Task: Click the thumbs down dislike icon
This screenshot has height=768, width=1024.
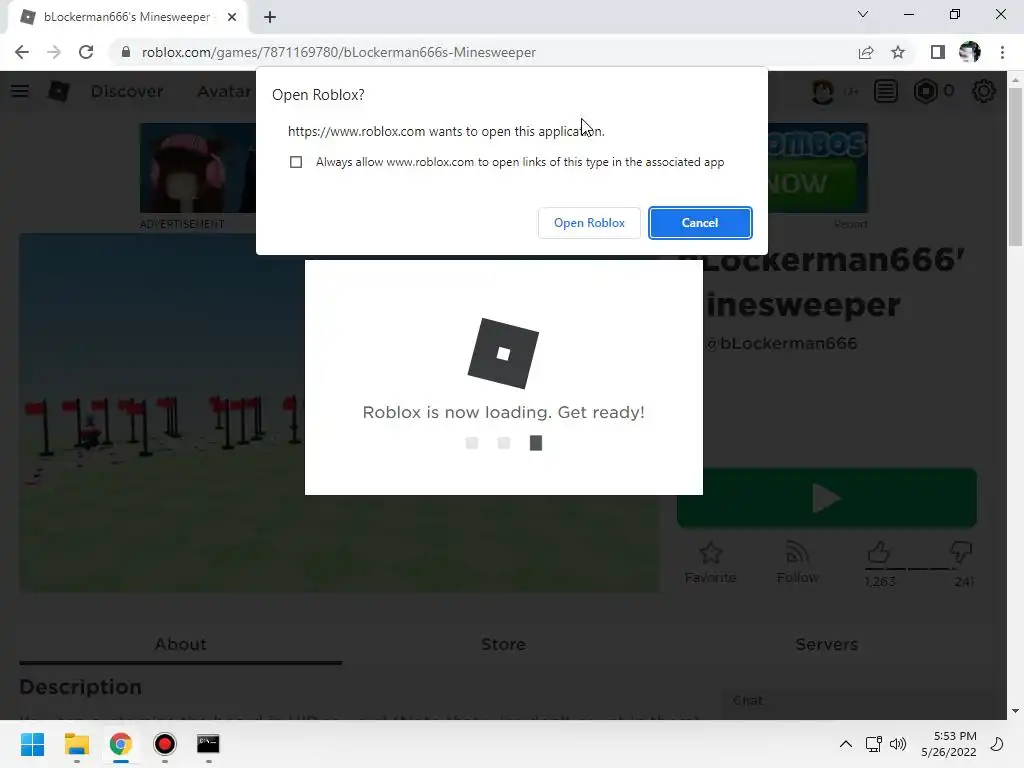Action: pyautogui.click(x=961, y=552)
